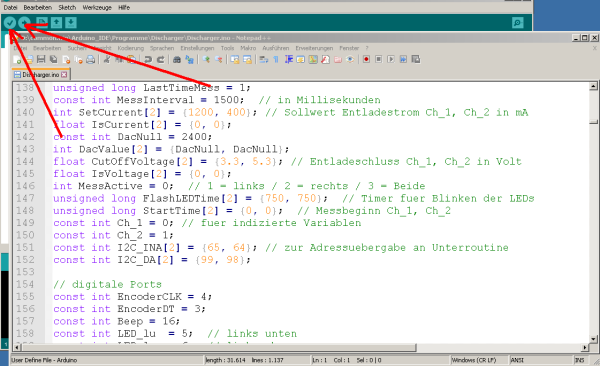This screenshot has width=600, height=366.
Task: Open the Notepad++ Einstellungen menu
Action: (x=197, y=48)
